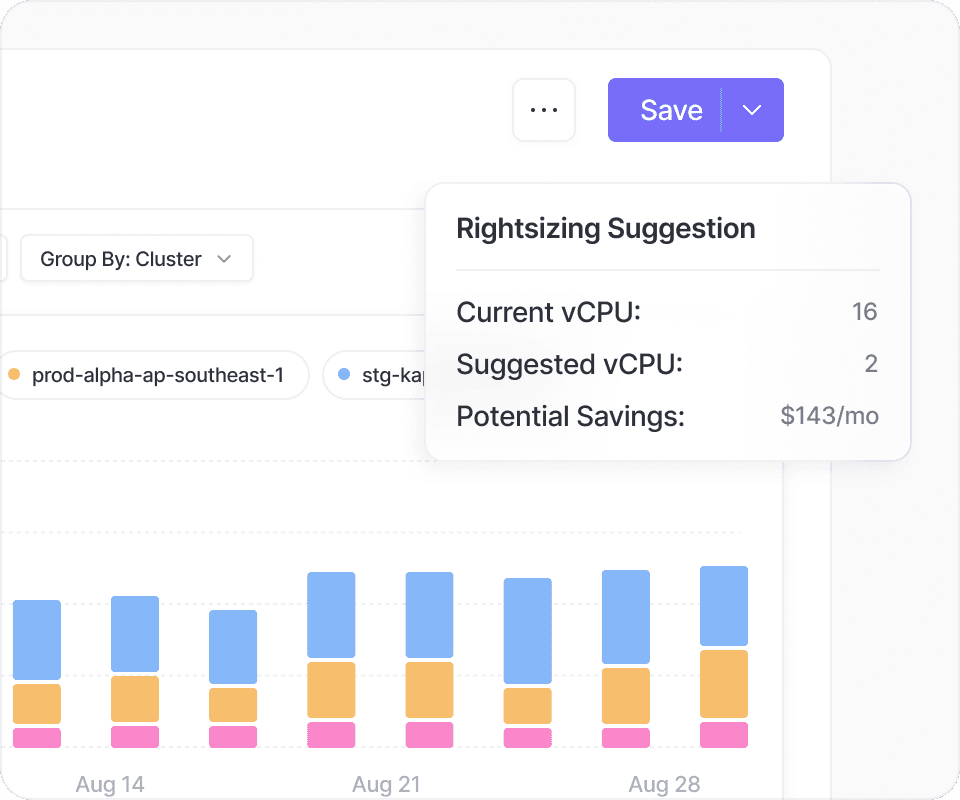Click the orange bar segment above Aug 21
Viewport: 960px width, 800px height.
(429, 690)
